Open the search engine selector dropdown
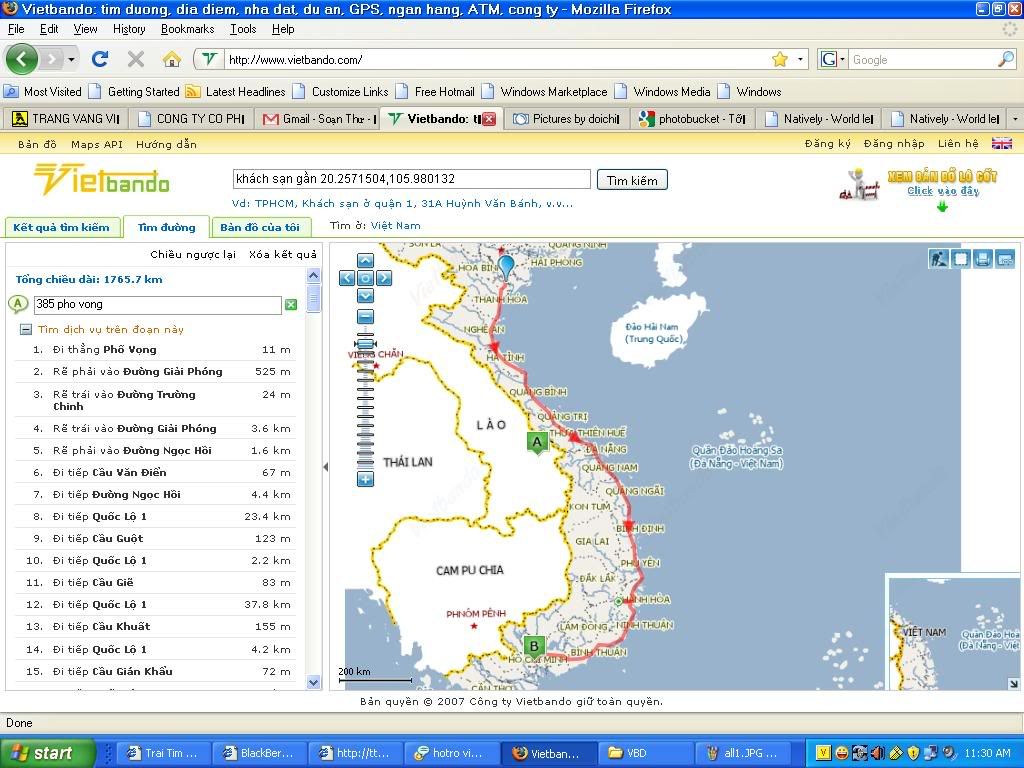The width and height of the screenshot is (1024, 768). point(833,59)
